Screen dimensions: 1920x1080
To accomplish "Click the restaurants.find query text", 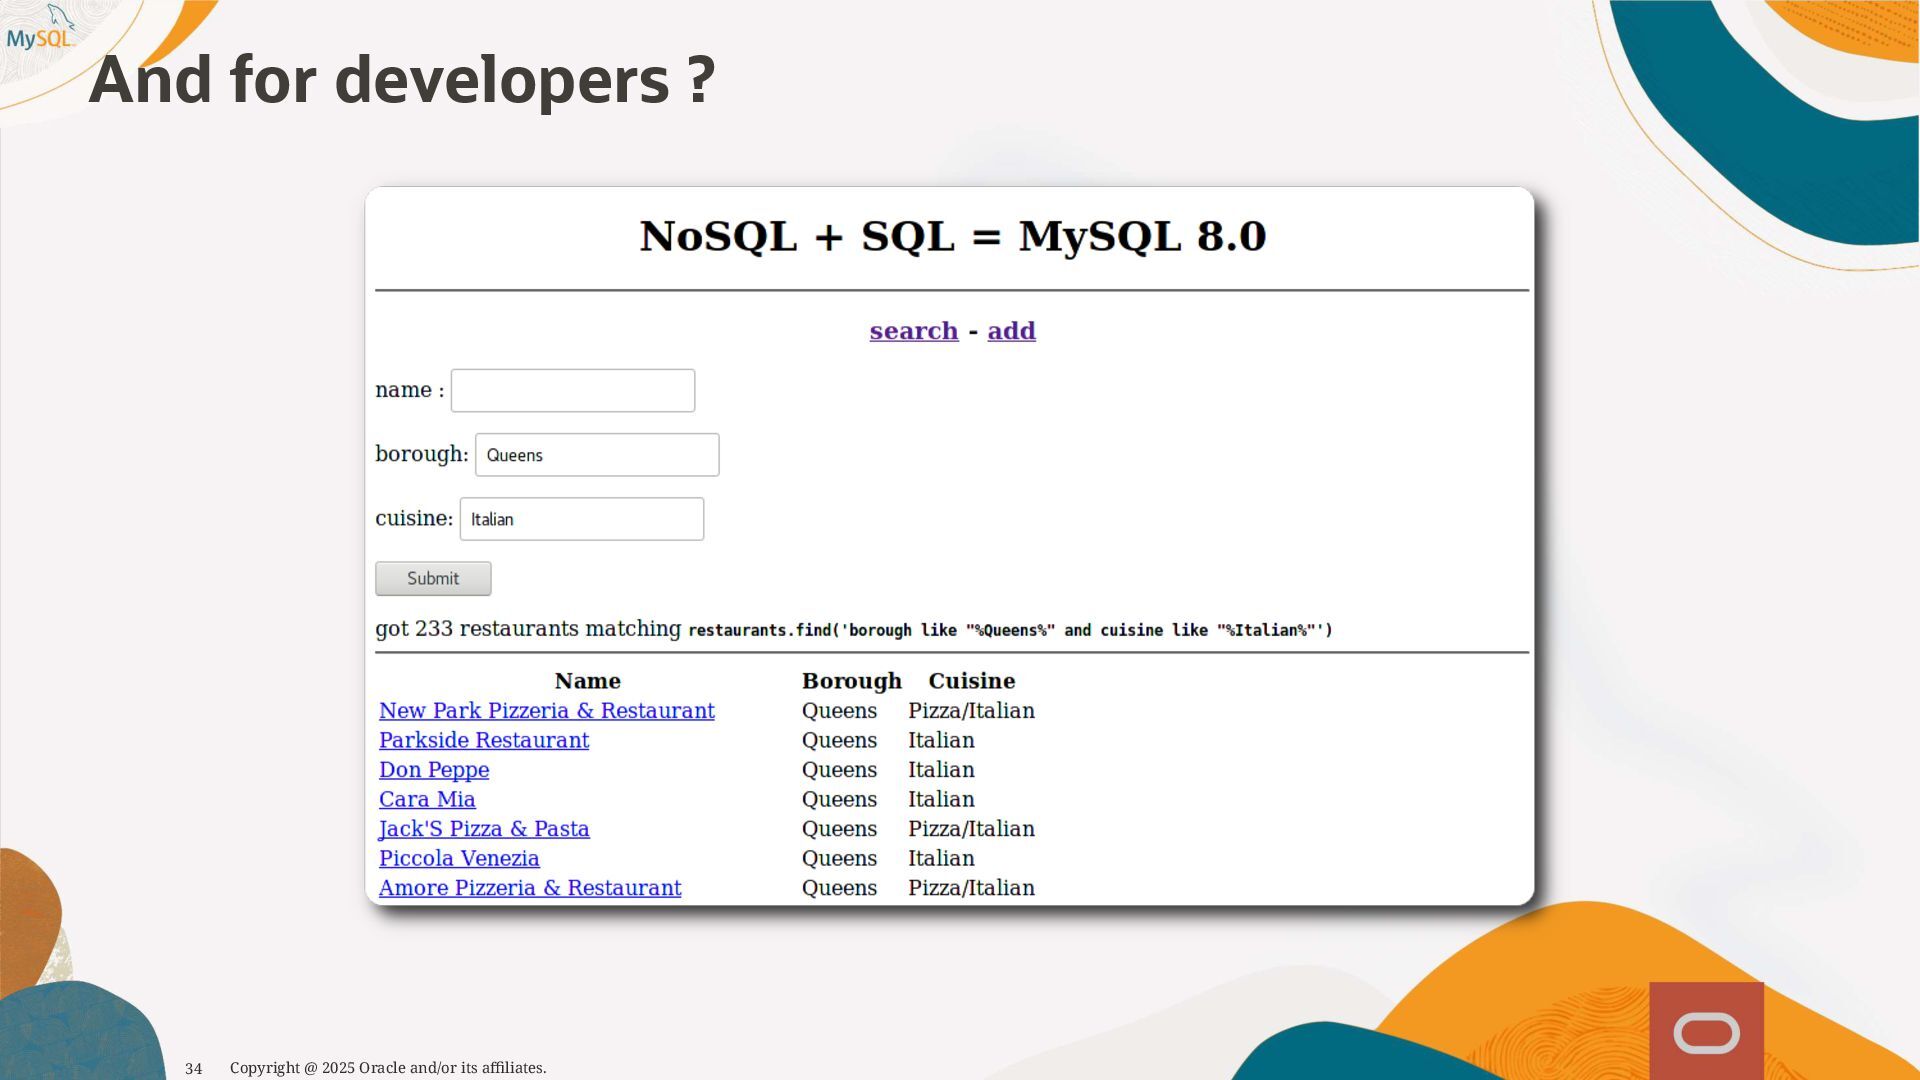I will coord(1009,631).
